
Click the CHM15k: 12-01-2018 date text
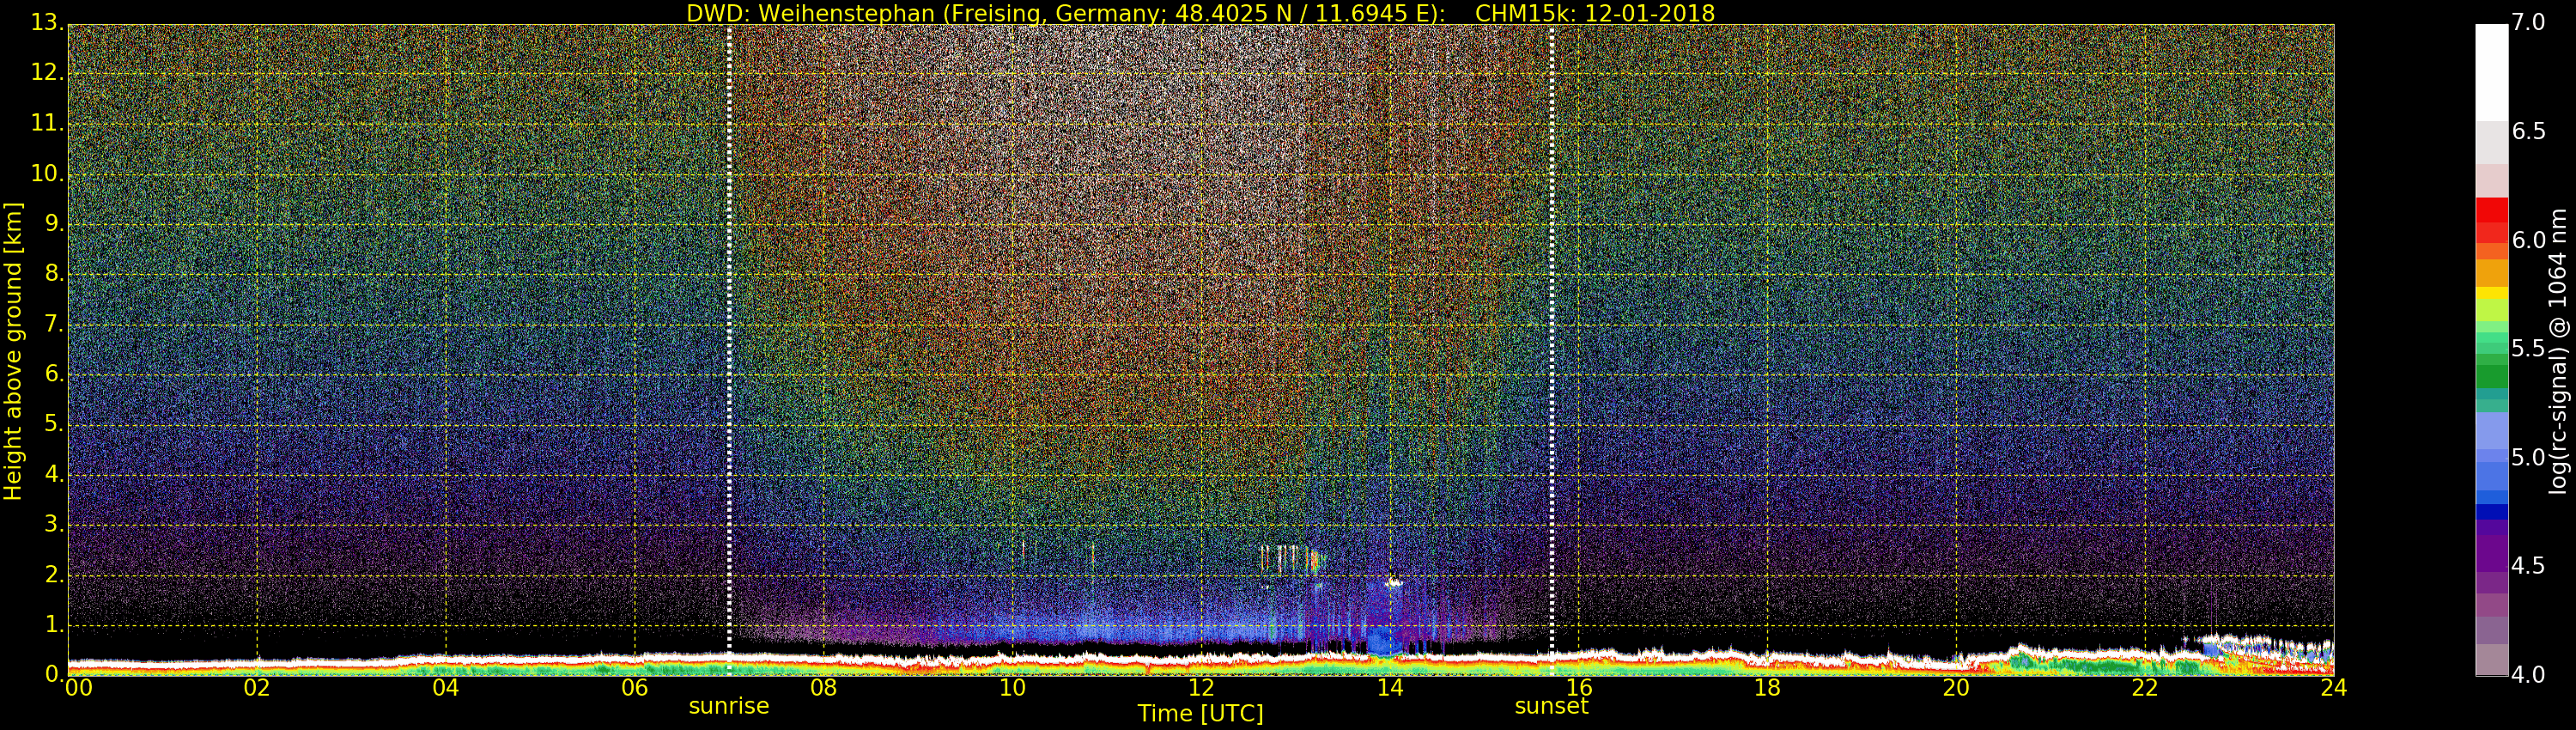[1594, 13]
